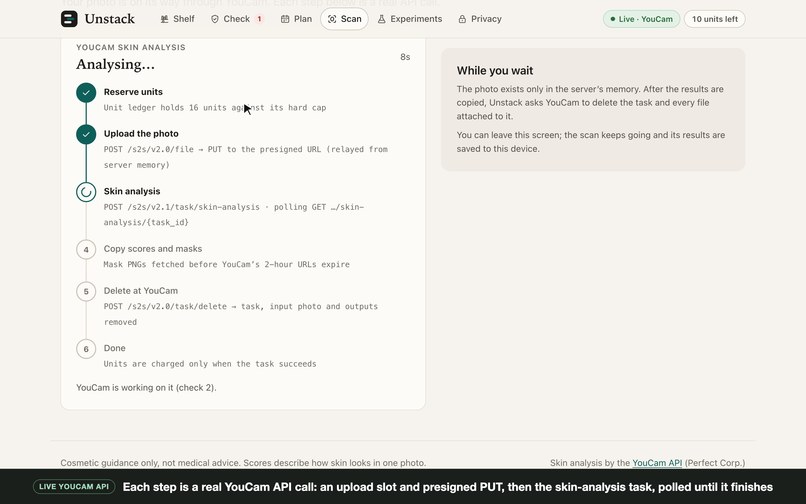Click the Upload the photo step title
Viewport: 806px width, 504px height.
141,133
